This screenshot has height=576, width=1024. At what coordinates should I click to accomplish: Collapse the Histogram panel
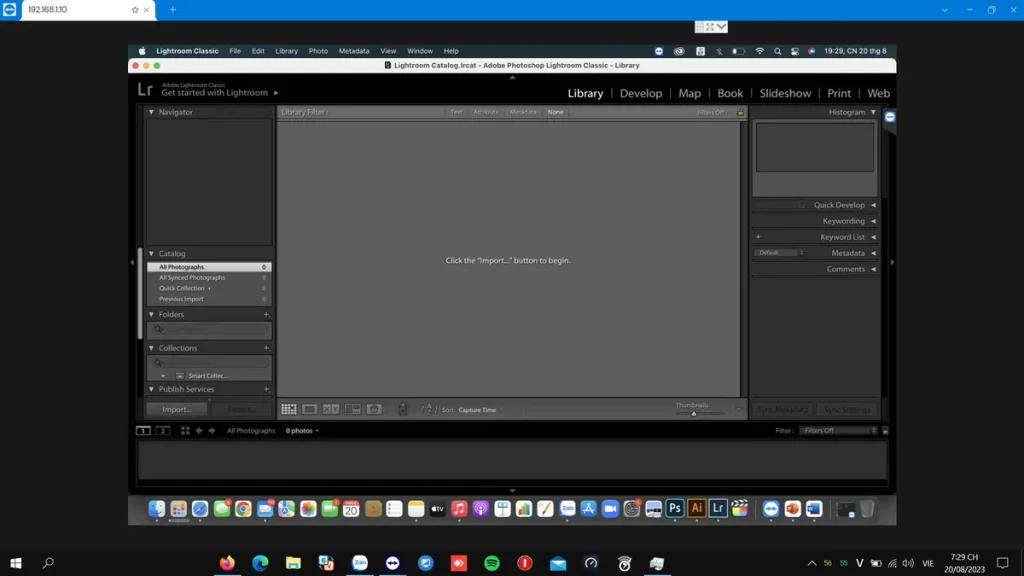(873, 112)
